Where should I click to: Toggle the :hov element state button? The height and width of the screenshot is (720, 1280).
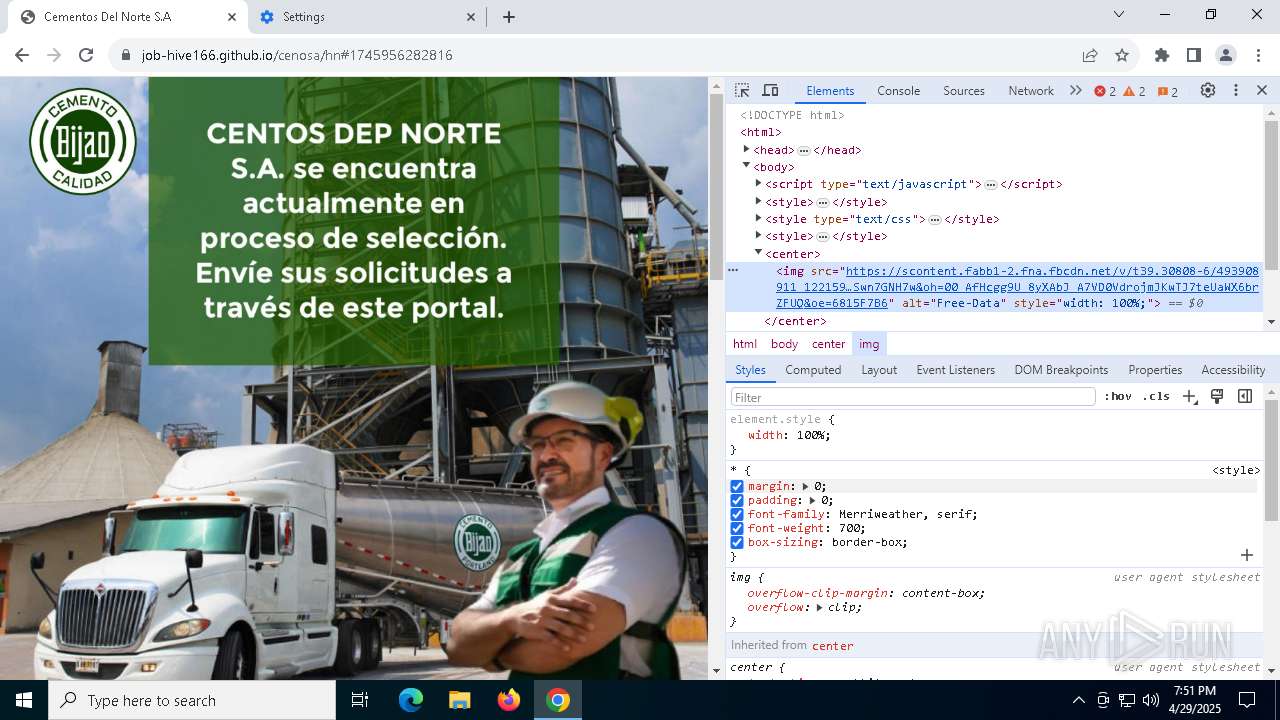pos(1117,396)
